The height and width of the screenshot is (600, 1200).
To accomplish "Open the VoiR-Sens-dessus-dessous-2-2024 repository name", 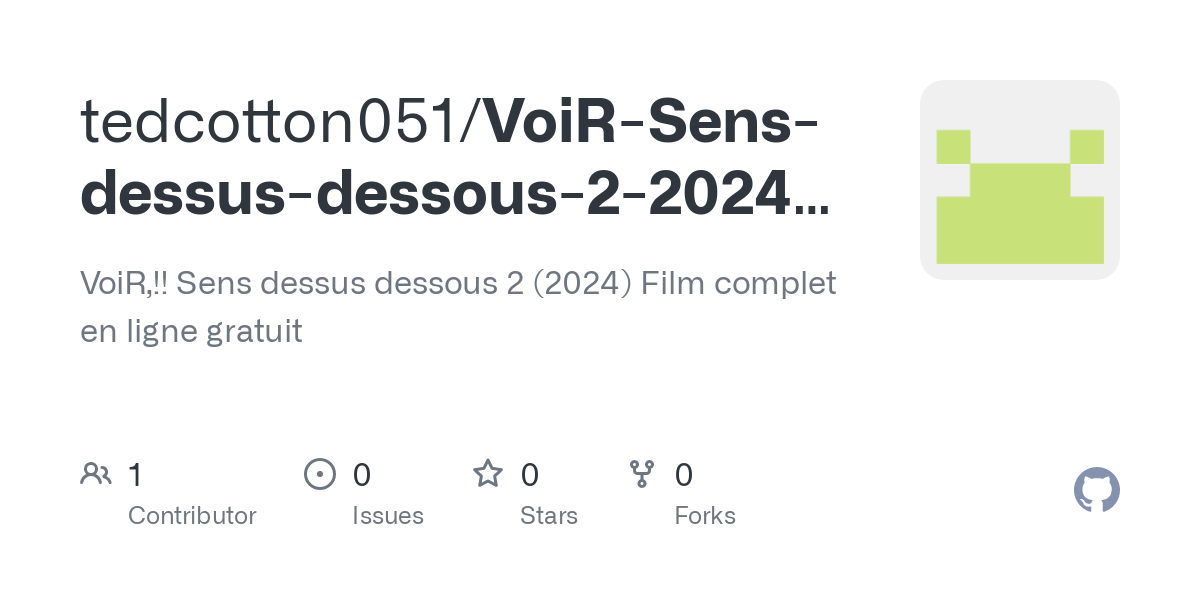I will point(455,158).
